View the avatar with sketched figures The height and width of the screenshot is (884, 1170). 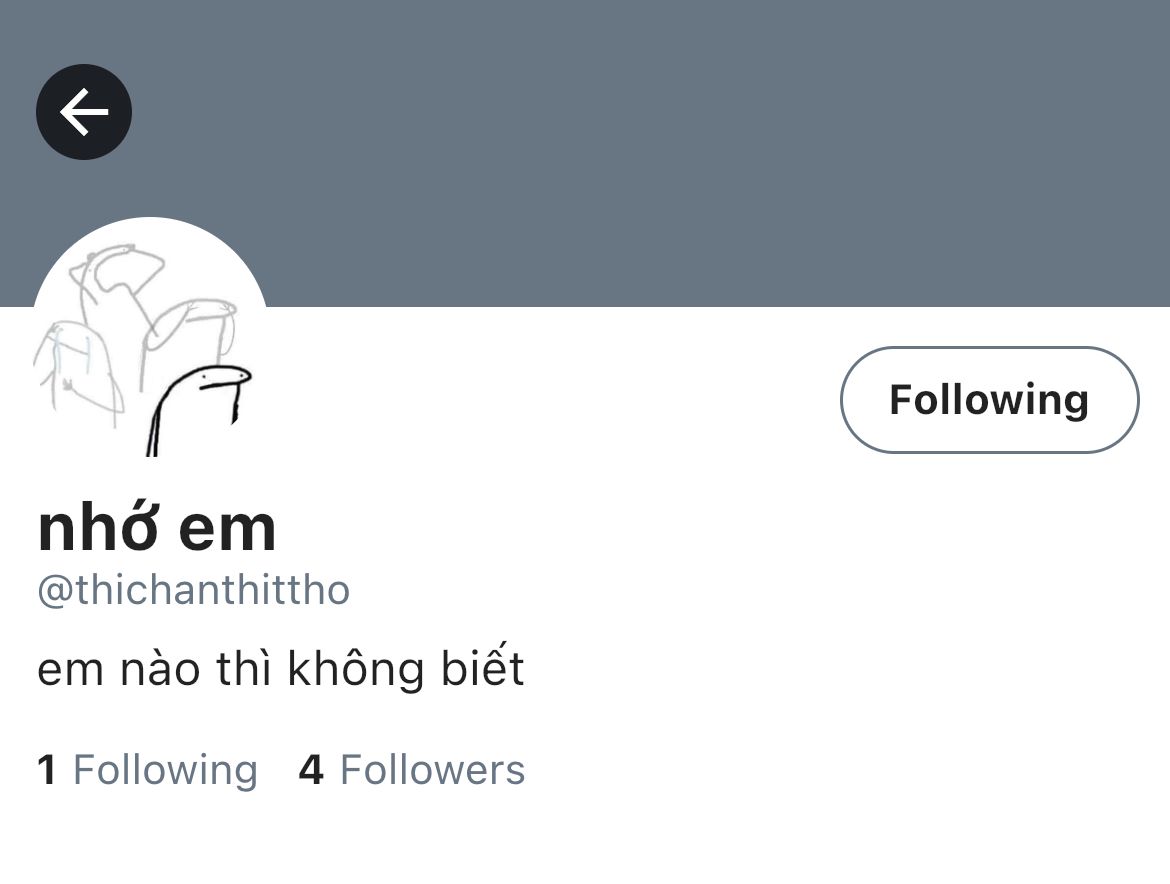[149, 336]
